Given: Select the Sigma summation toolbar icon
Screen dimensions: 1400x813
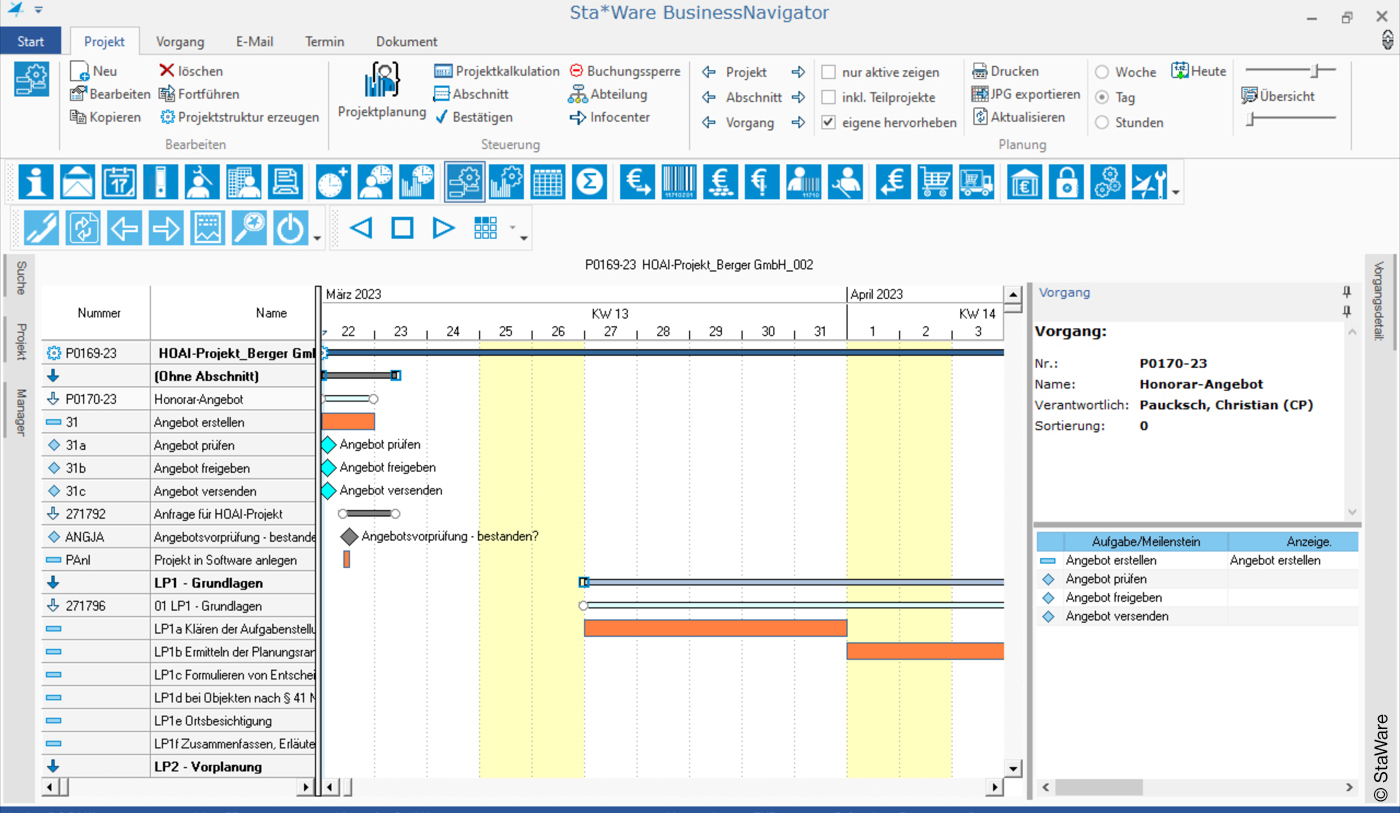Looking at the screenshot, I should [x=591, y=181].
